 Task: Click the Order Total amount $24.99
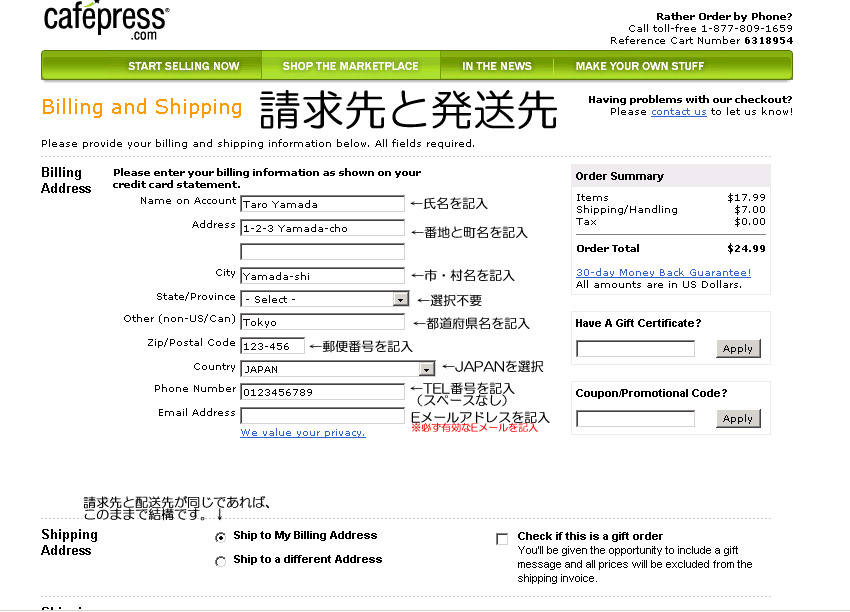(746, 249)
